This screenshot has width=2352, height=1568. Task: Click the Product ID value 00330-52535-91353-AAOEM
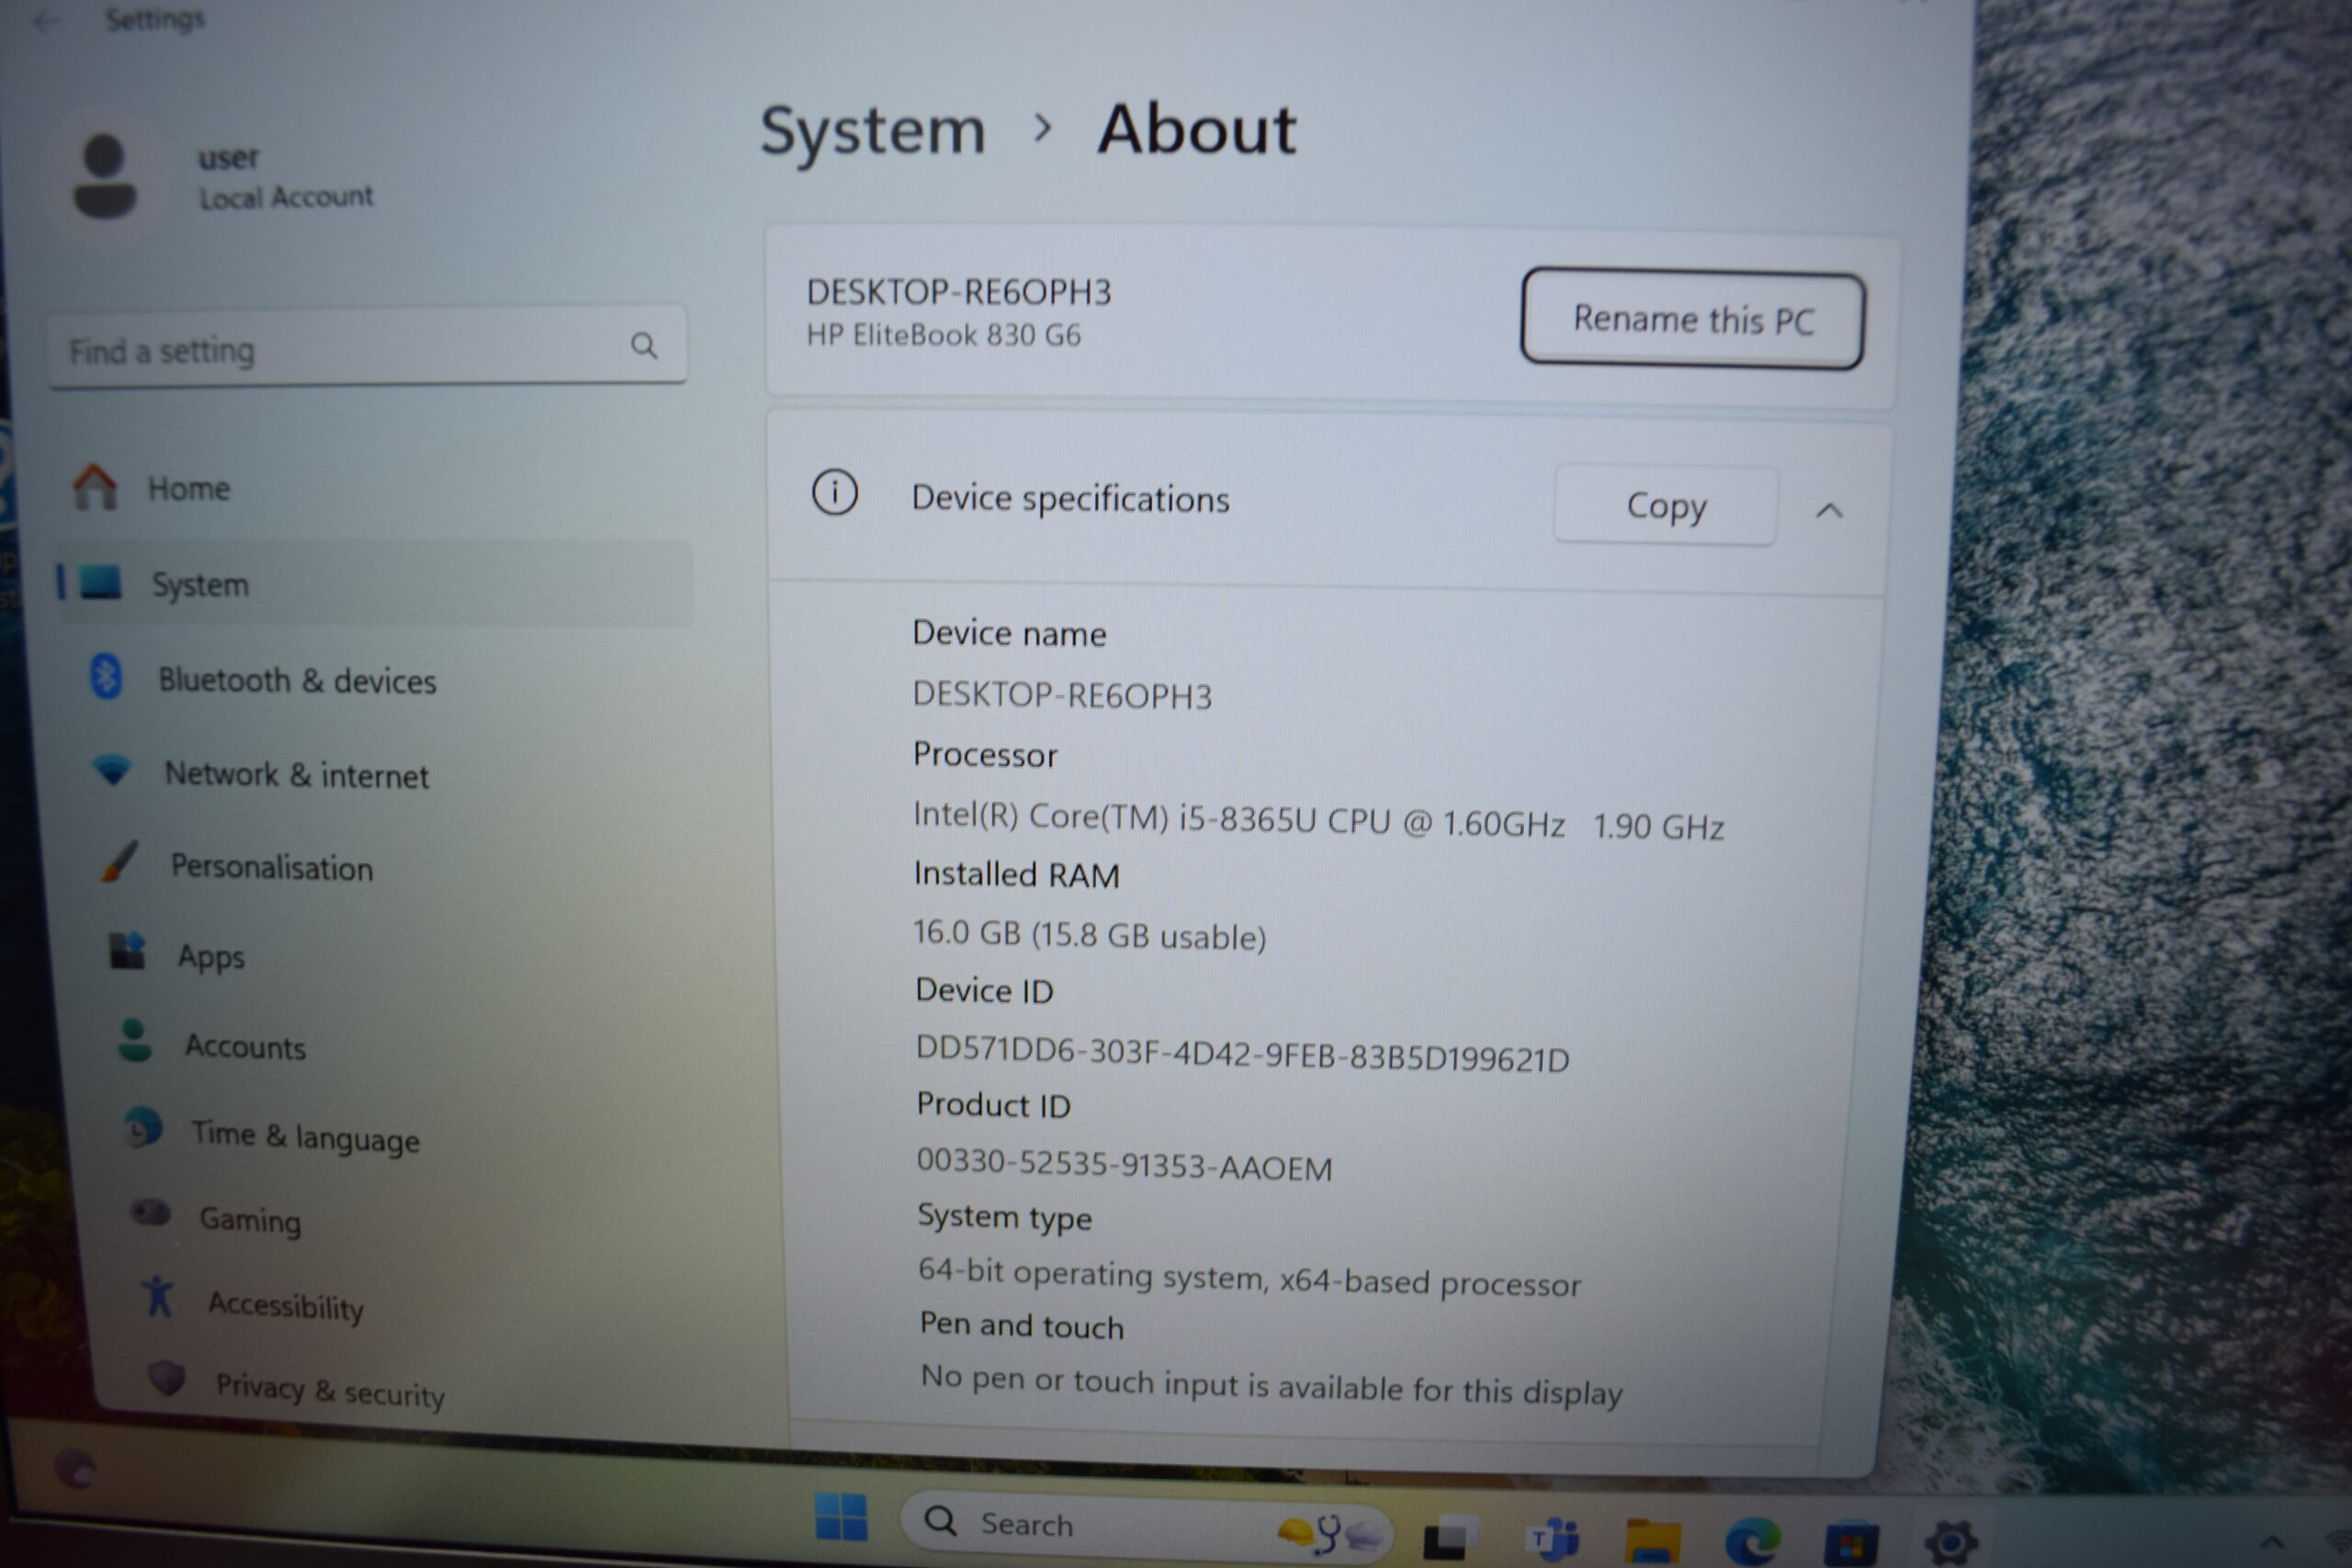click(1124, 1163)
